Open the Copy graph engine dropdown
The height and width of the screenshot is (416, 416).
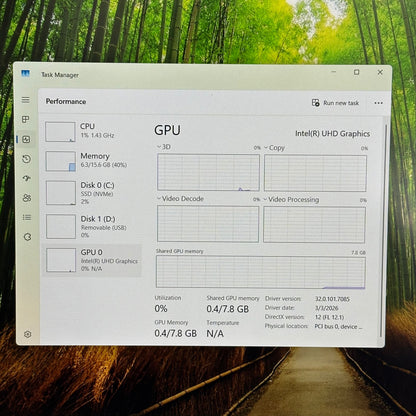274,148
